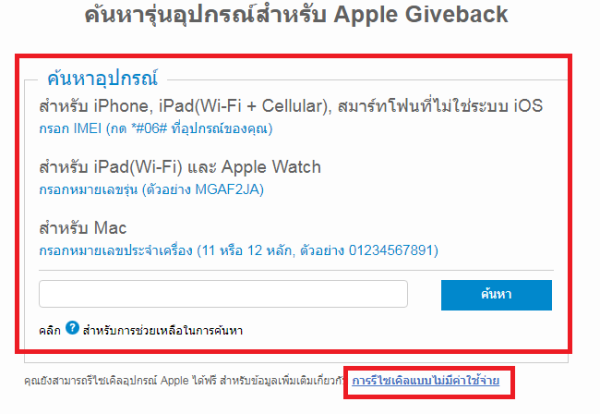Click the word Apple in footer text

175,381
